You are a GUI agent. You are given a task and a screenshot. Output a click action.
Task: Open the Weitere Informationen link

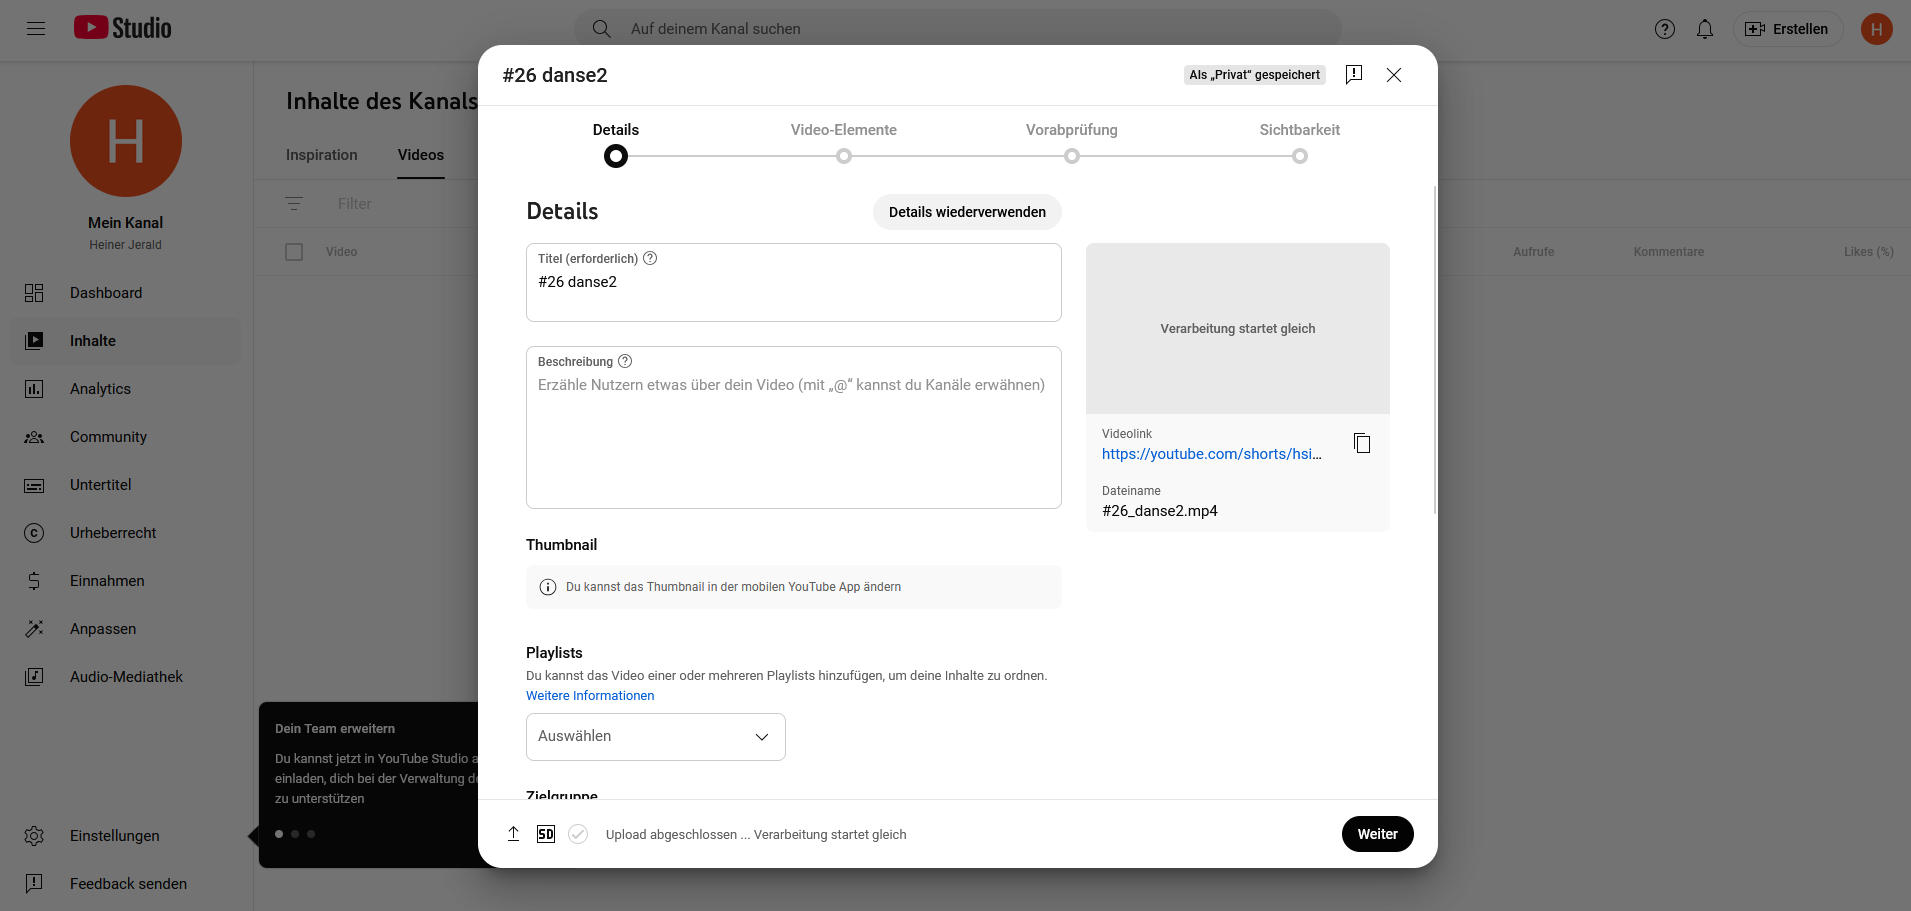click(590, 696)
